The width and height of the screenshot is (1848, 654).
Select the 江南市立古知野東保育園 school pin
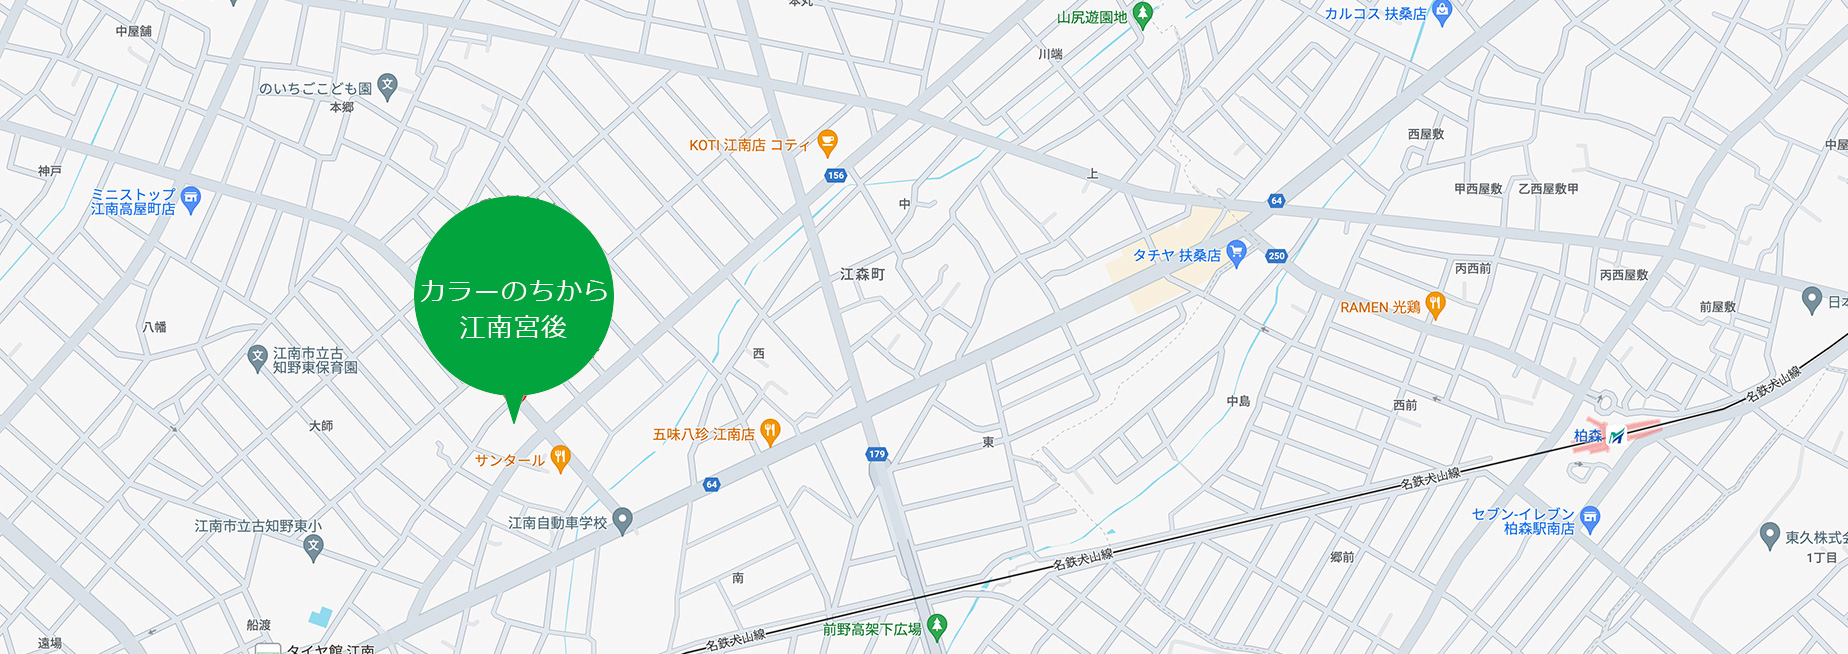tap(257, 357)
